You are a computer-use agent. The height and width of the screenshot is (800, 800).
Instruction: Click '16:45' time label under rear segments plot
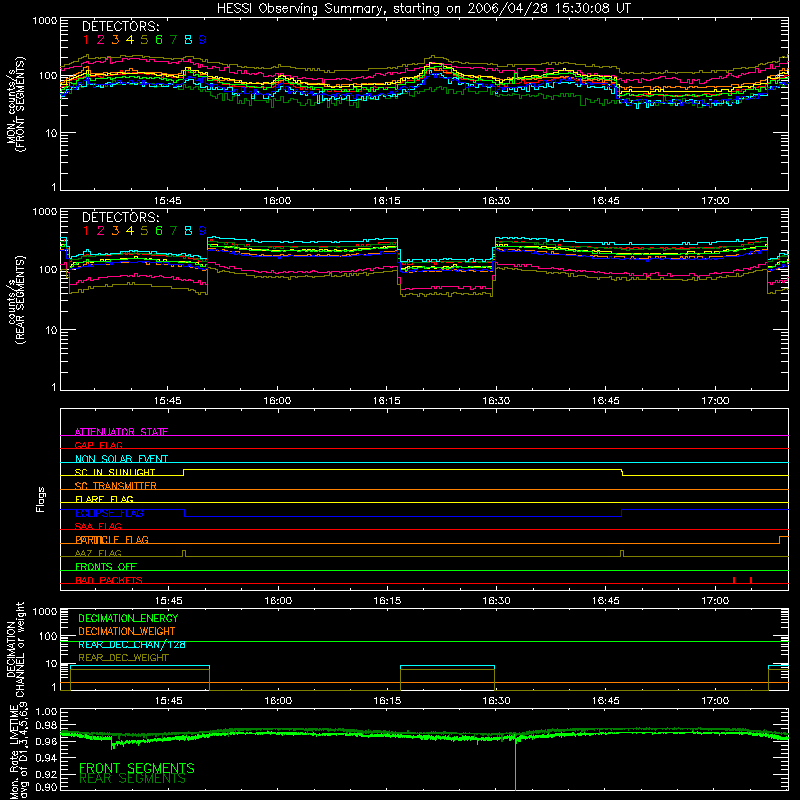click(606, 401)
